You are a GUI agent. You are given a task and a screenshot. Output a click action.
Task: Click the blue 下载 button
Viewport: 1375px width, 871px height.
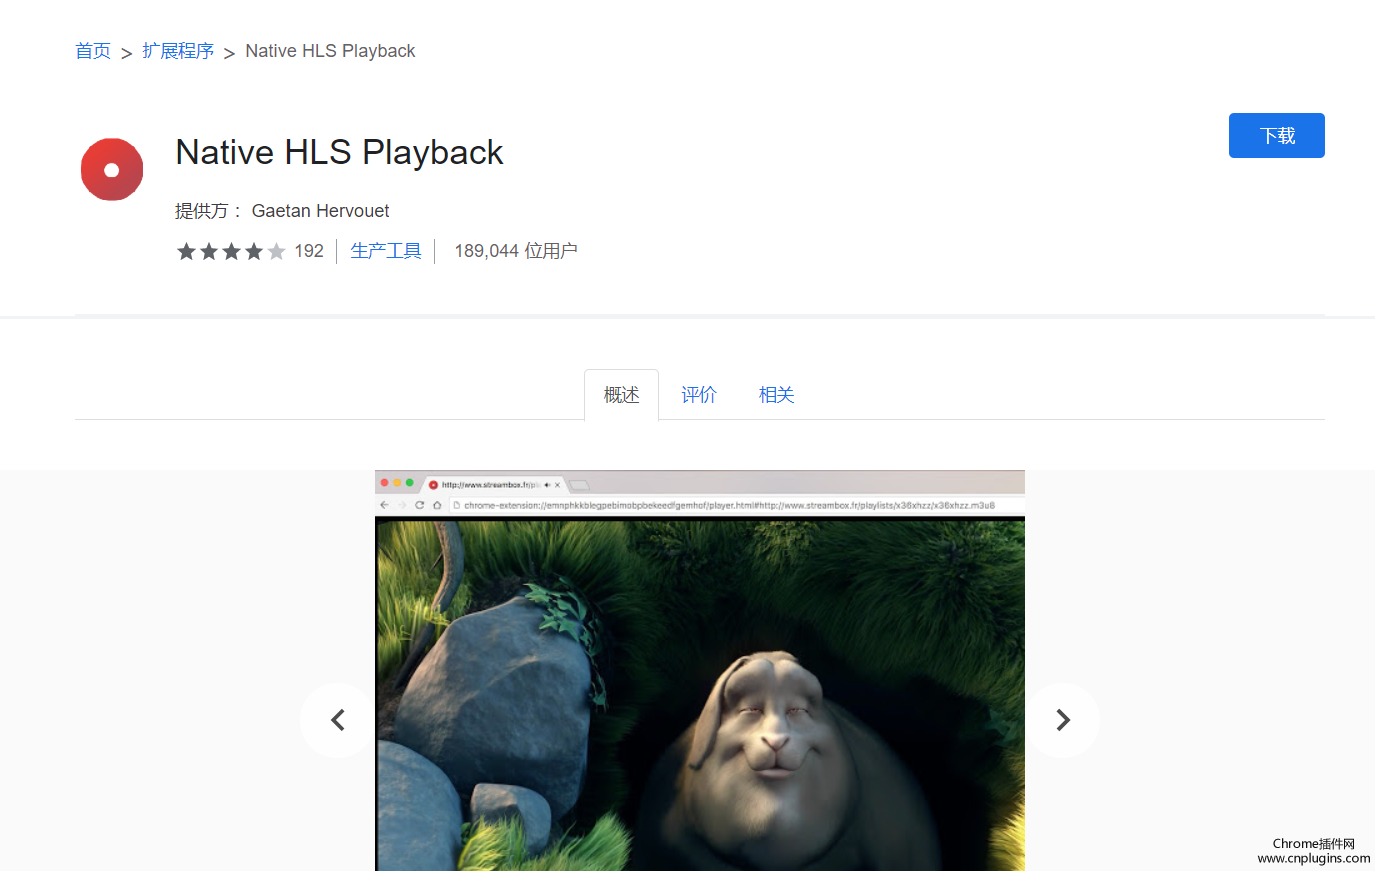1276,135
